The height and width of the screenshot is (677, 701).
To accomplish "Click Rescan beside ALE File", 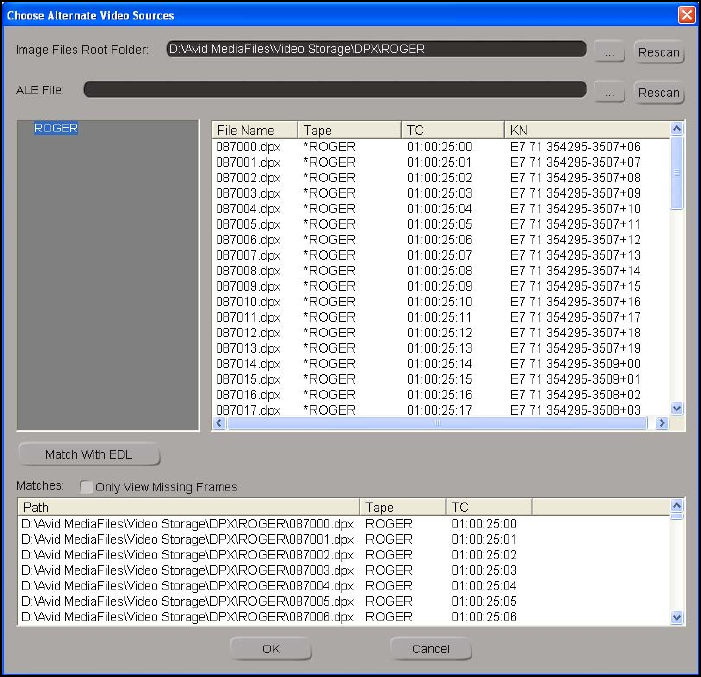I will point(659,93).
